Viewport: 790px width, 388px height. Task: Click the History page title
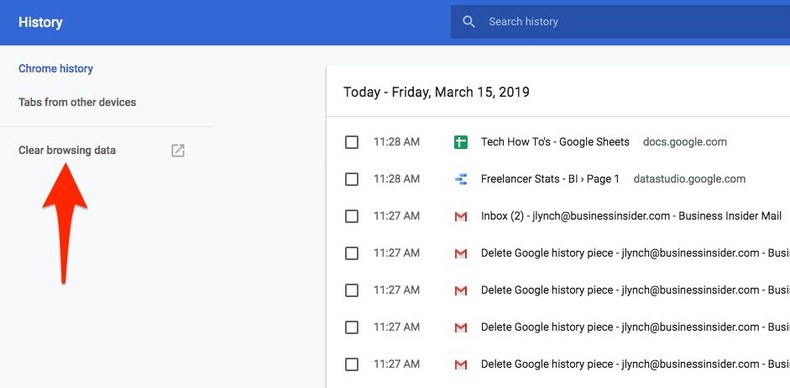pos(40,22)
